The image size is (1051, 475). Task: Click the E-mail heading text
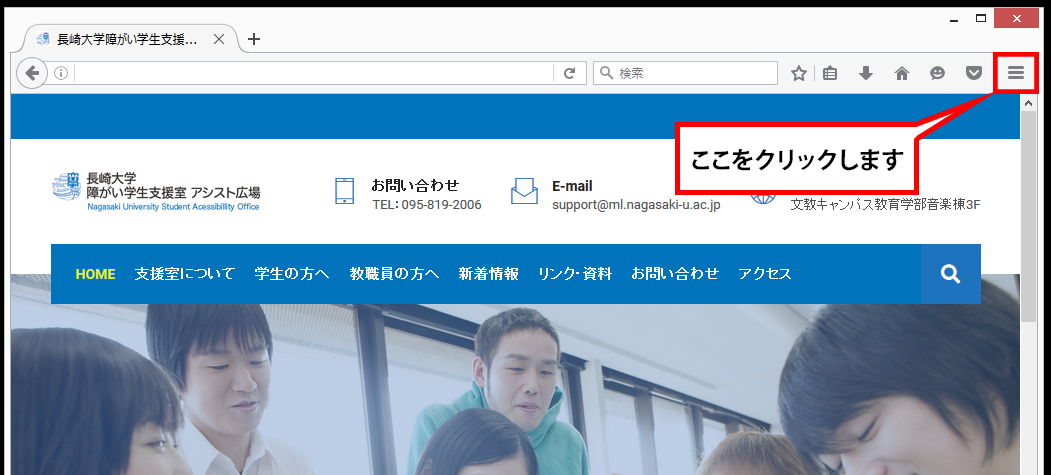click(572, 186)
